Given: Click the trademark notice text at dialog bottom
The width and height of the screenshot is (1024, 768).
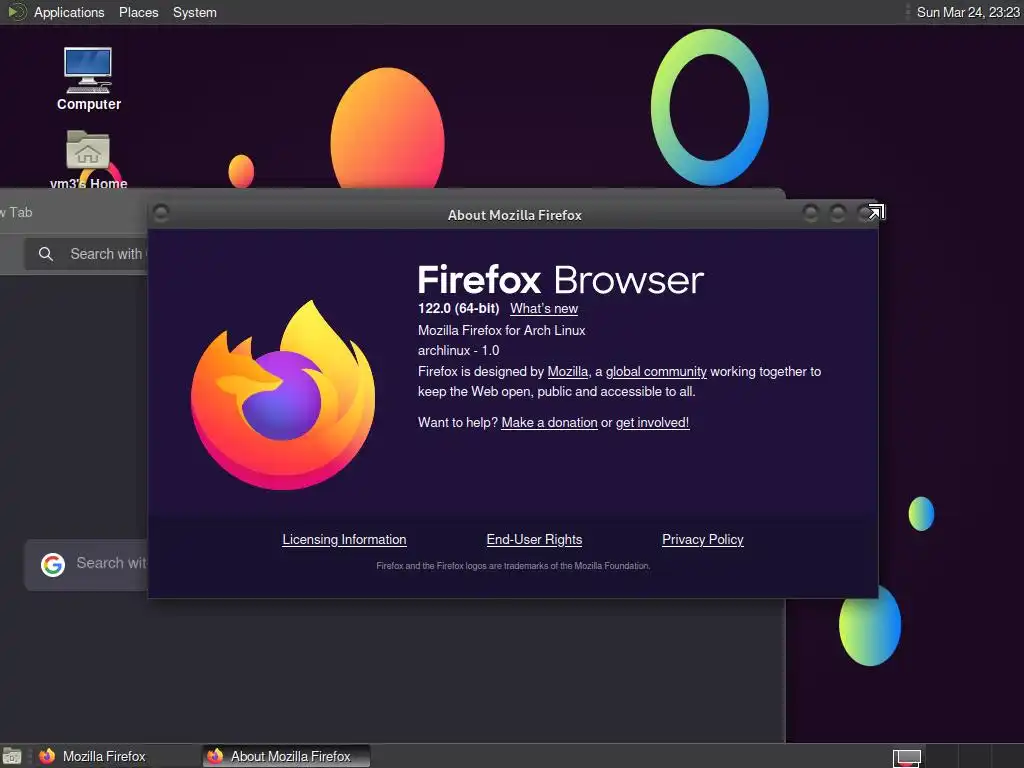Looking at the screenshot, I should click(x=513, y=566).
